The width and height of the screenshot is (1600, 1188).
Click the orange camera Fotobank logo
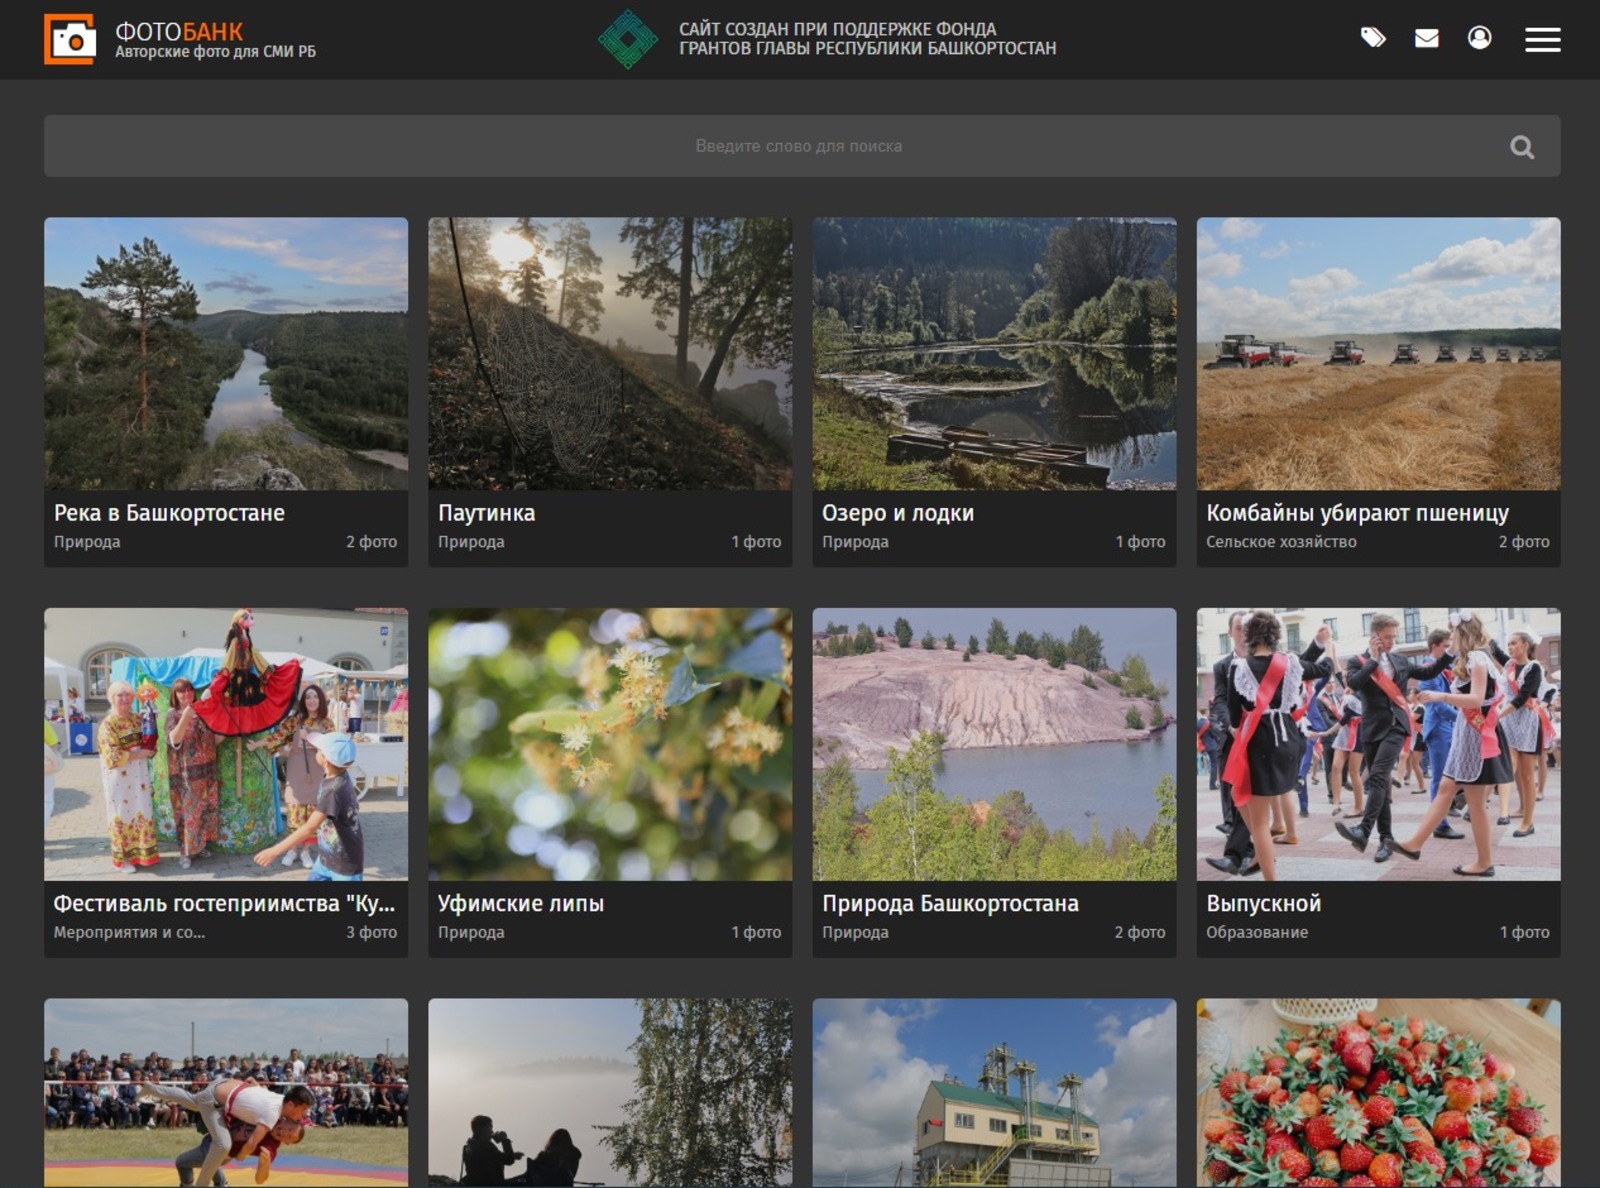[x=70, y=40]
